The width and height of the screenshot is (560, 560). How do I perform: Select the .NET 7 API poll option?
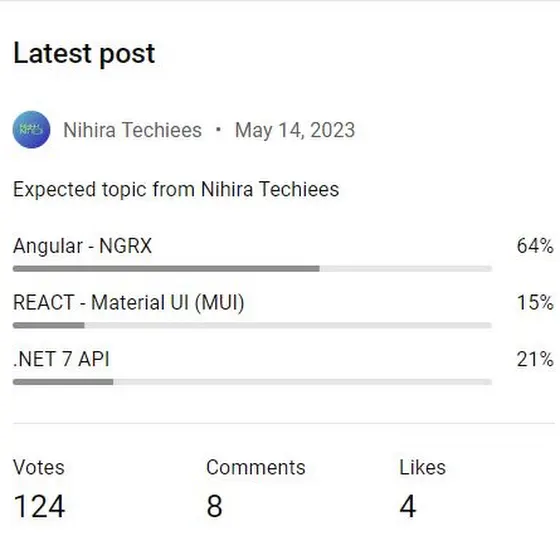(x=61, y=359)
